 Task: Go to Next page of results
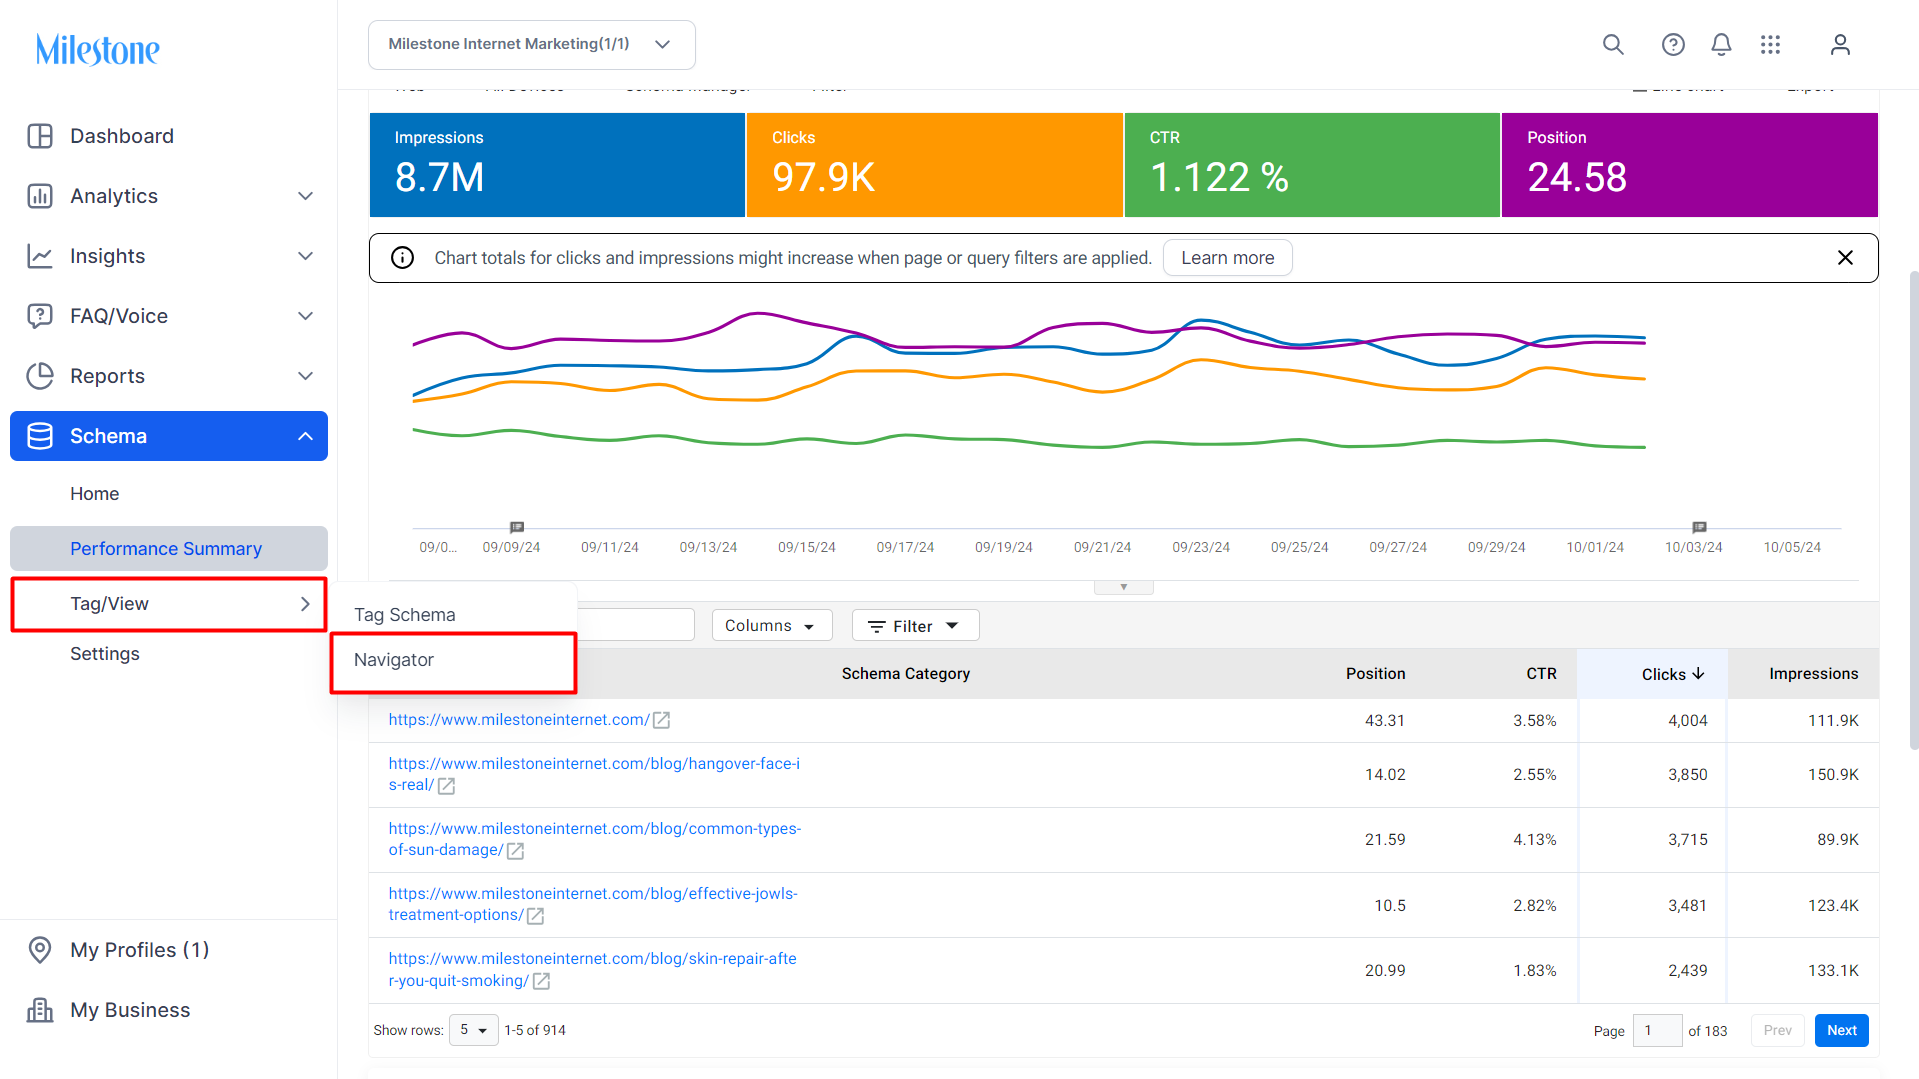(x=1841, y=1030)
